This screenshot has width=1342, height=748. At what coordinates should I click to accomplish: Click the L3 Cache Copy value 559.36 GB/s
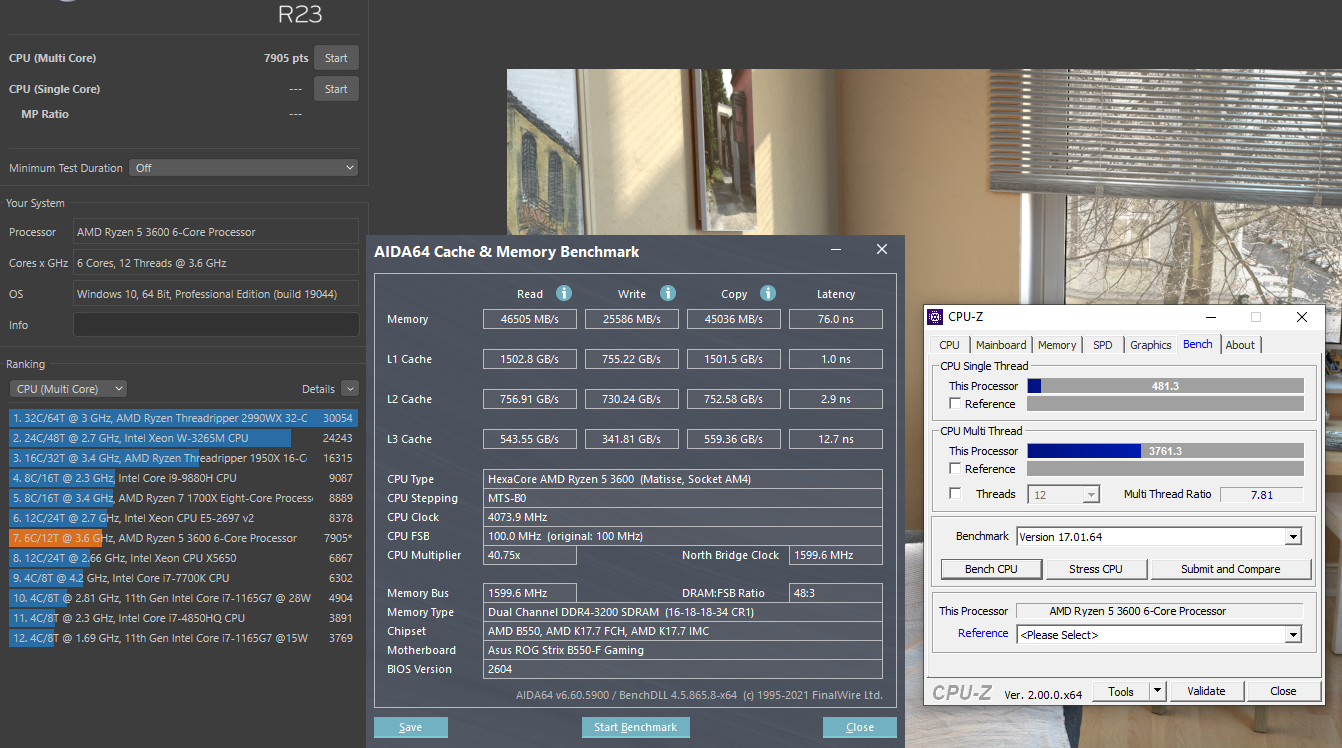734,439
